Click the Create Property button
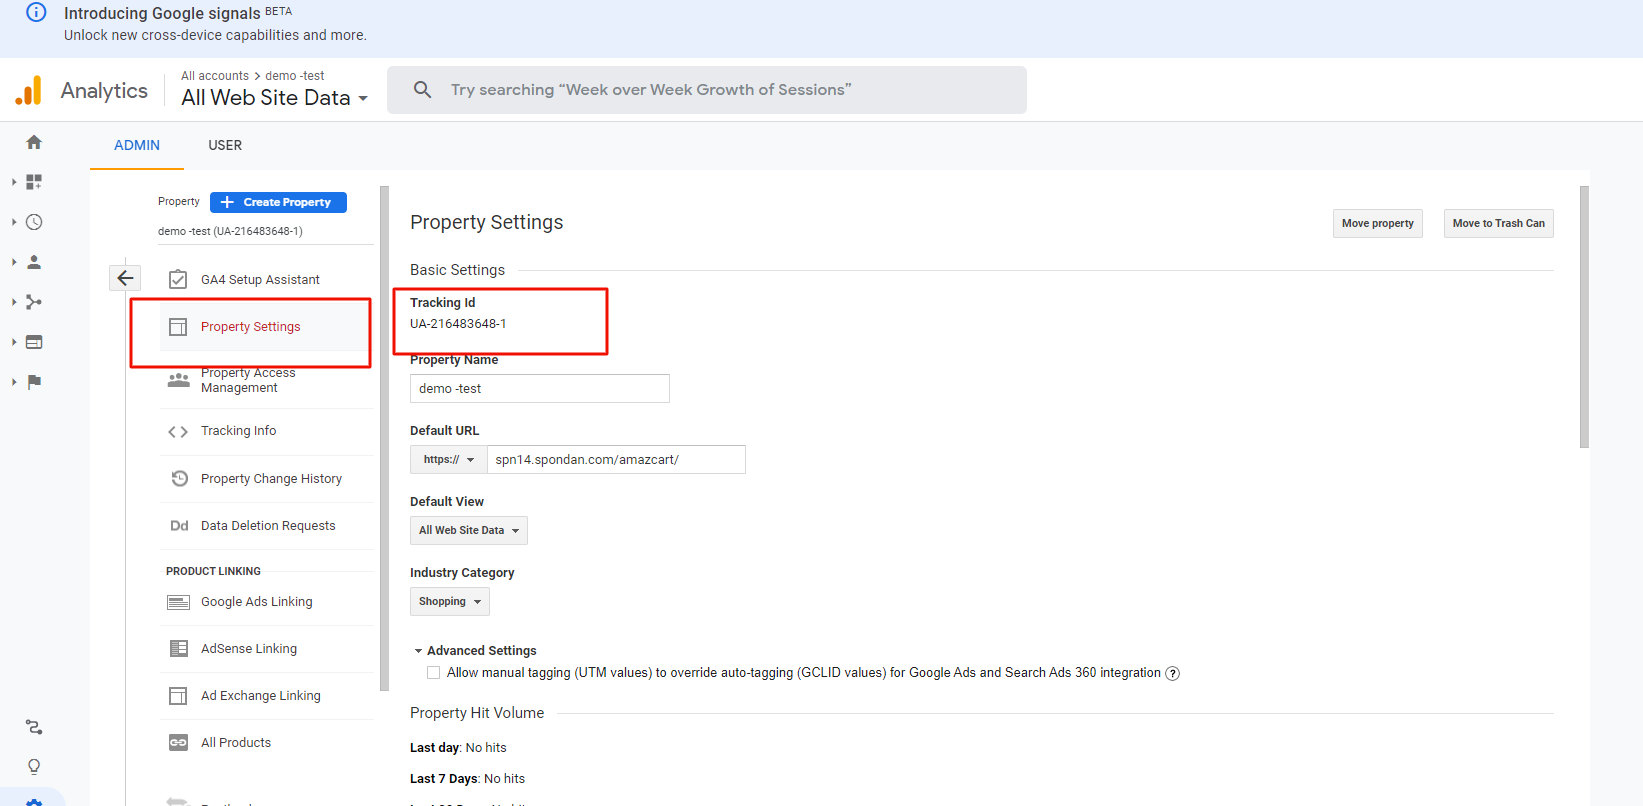Viewport: 1643px width, 806px height. click(x=278, y=202)
